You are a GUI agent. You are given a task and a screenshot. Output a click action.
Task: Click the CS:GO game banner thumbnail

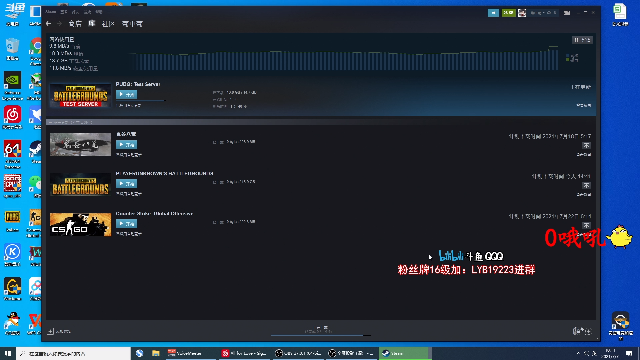click(80, 224)
